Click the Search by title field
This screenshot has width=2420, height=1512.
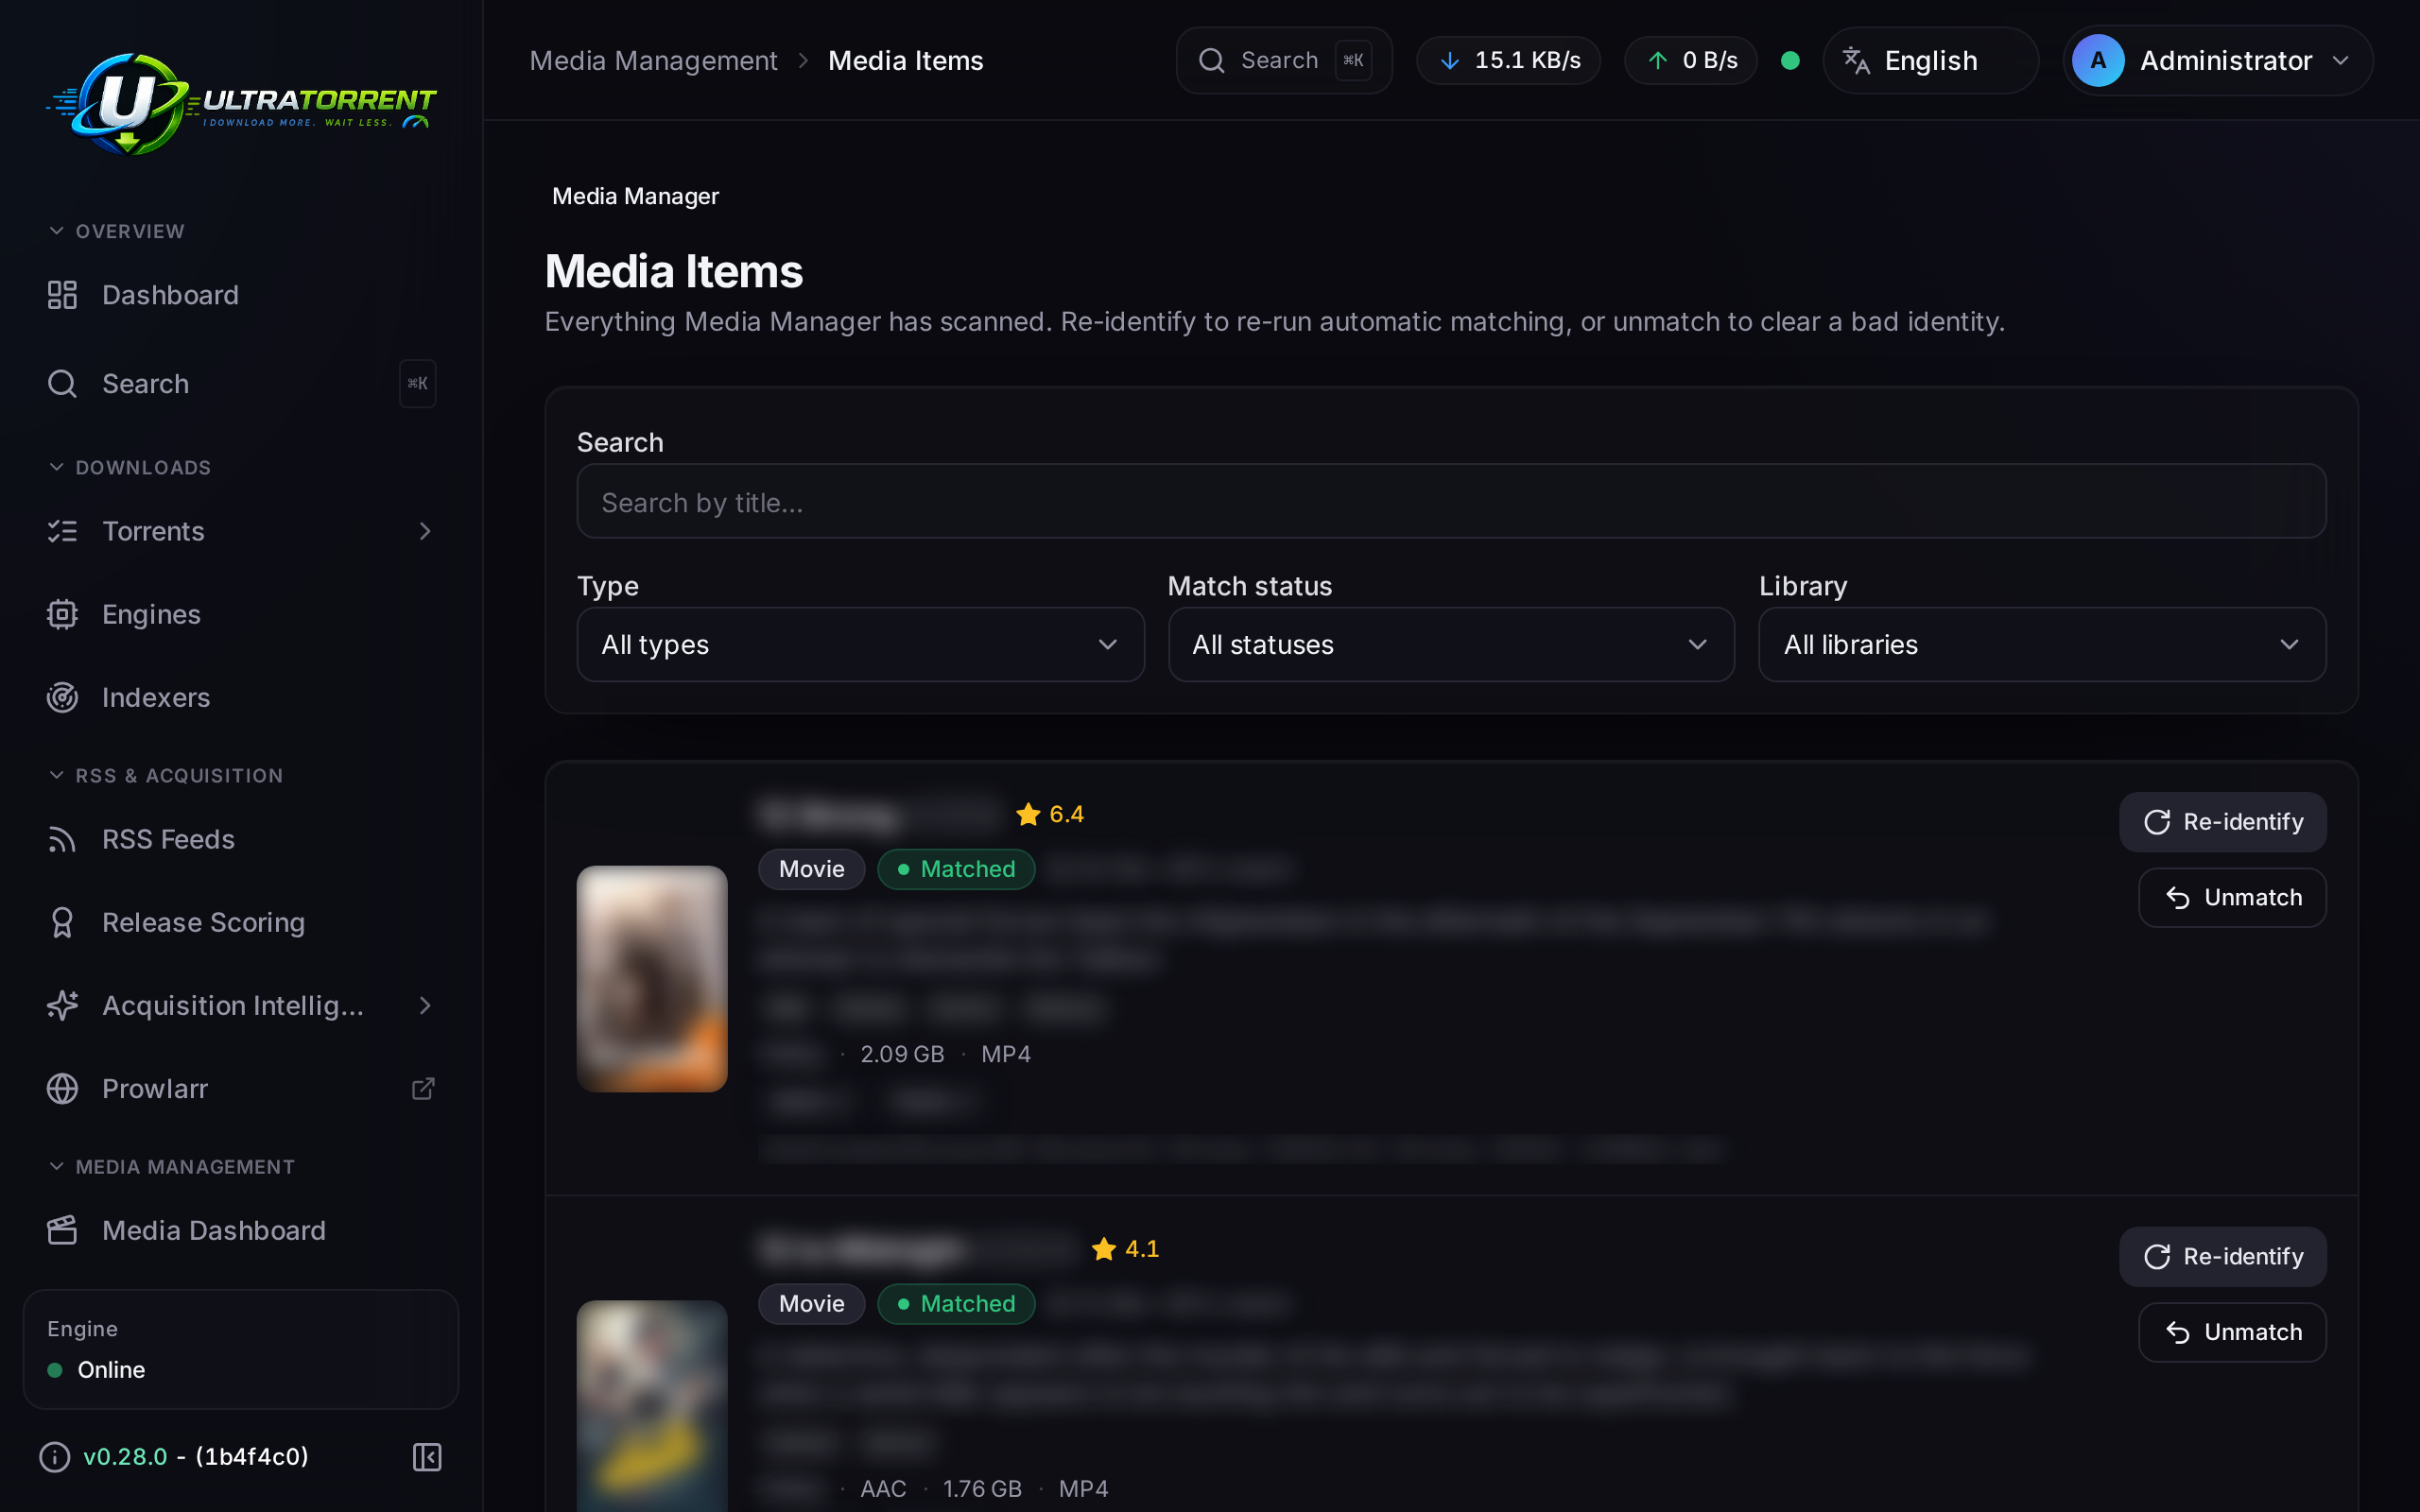pyautogui.click(x=1451, y=501)
